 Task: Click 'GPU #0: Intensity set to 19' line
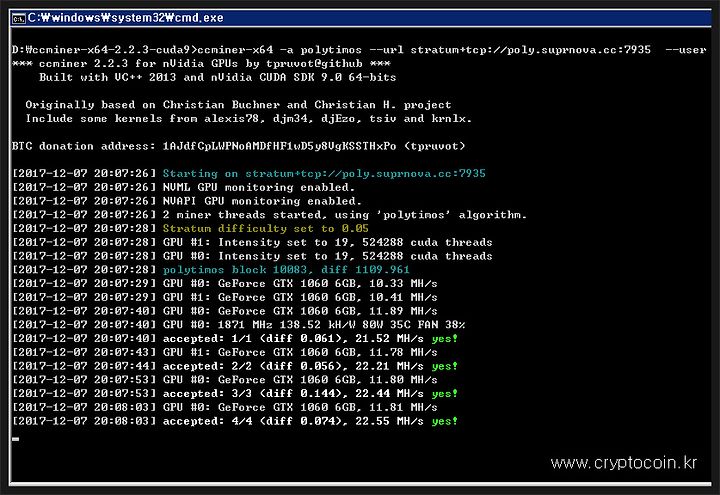pos(253,256)
